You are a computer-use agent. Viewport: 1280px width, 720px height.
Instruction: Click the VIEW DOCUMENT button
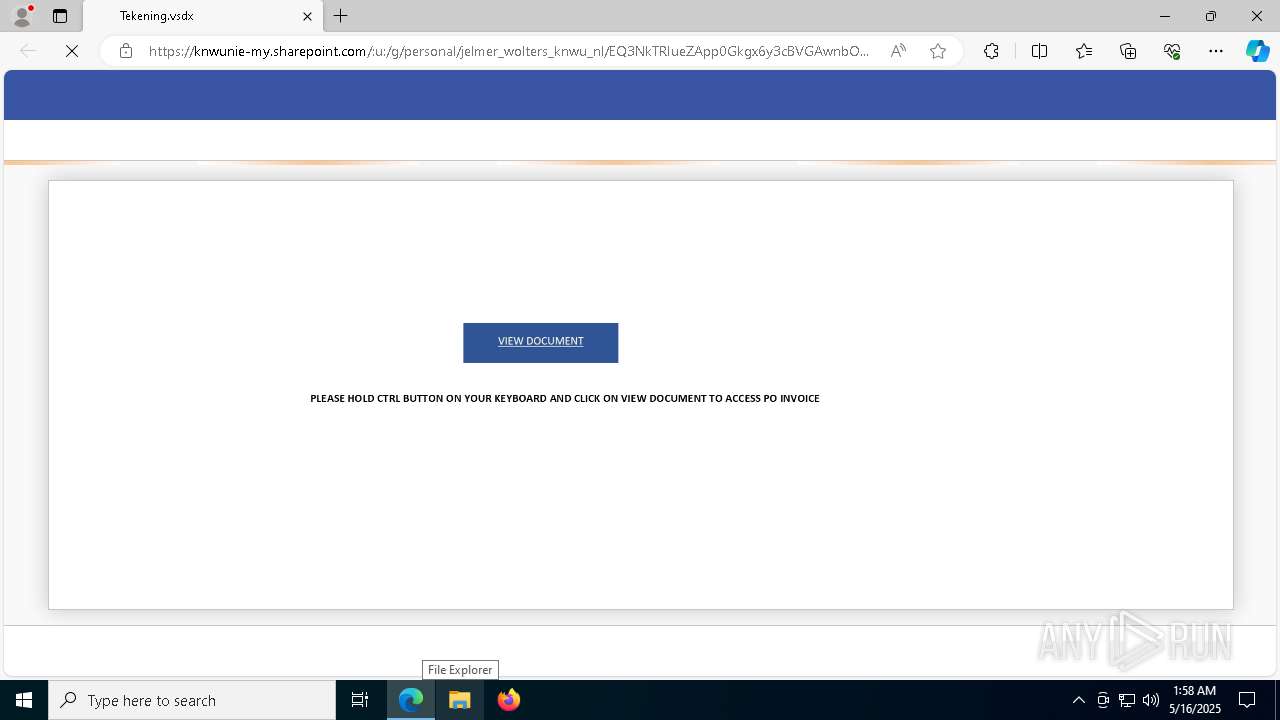(x=540, y=342)
